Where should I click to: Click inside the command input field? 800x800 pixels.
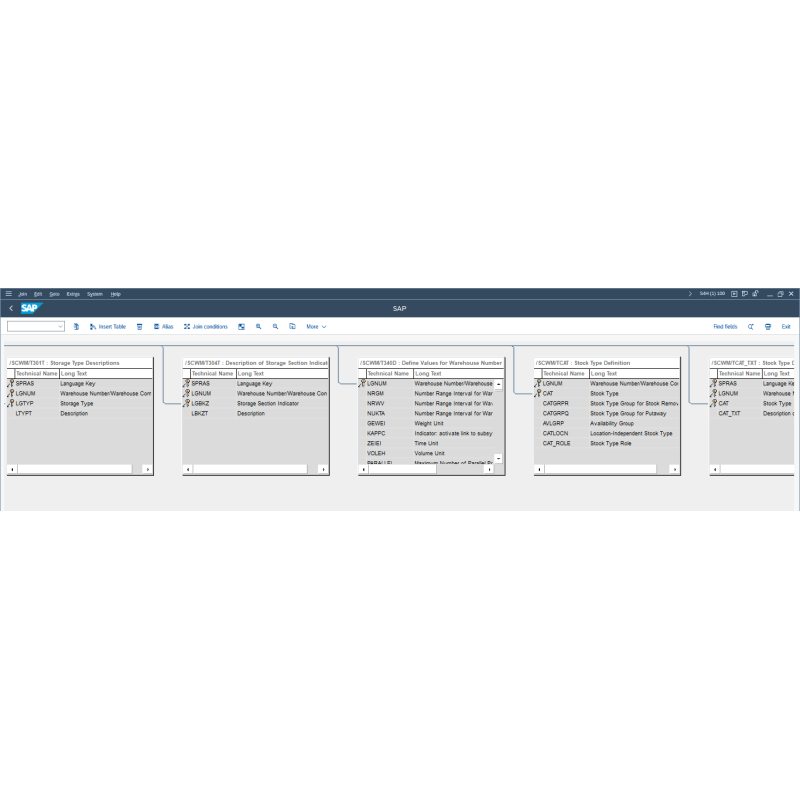click(x=32, y=327)
